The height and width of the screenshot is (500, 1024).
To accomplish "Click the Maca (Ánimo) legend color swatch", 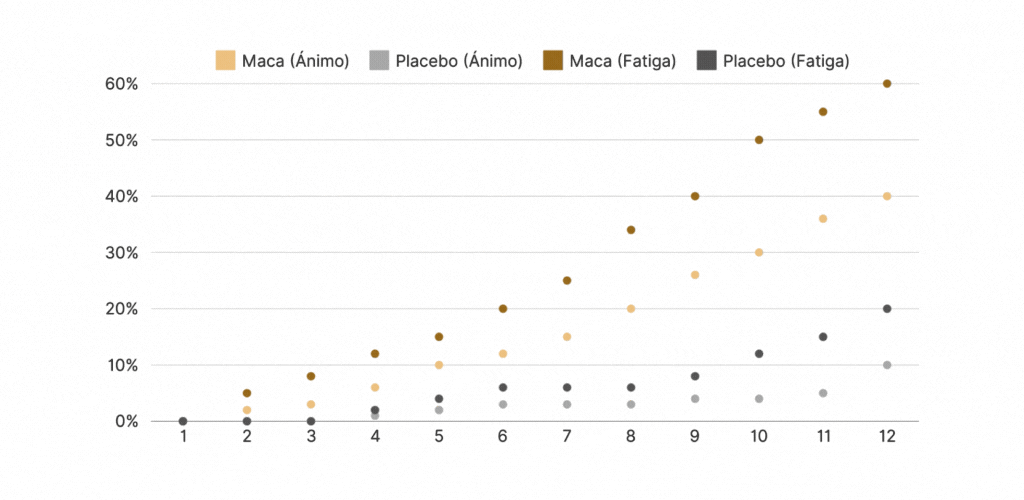I will pyautogui.click(x=225, y=61).
